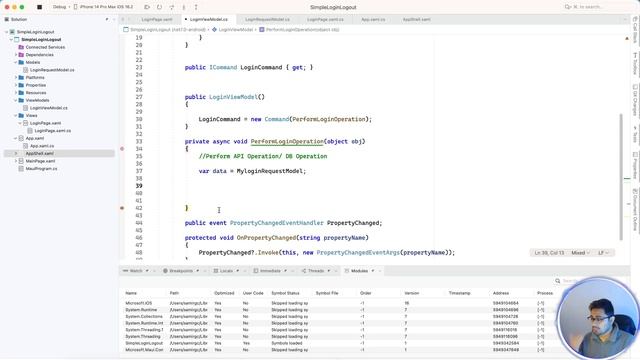This screenshot has height=360, width=640.
Task: Click the warning triangle at editor top right
Action: (627, 38)
